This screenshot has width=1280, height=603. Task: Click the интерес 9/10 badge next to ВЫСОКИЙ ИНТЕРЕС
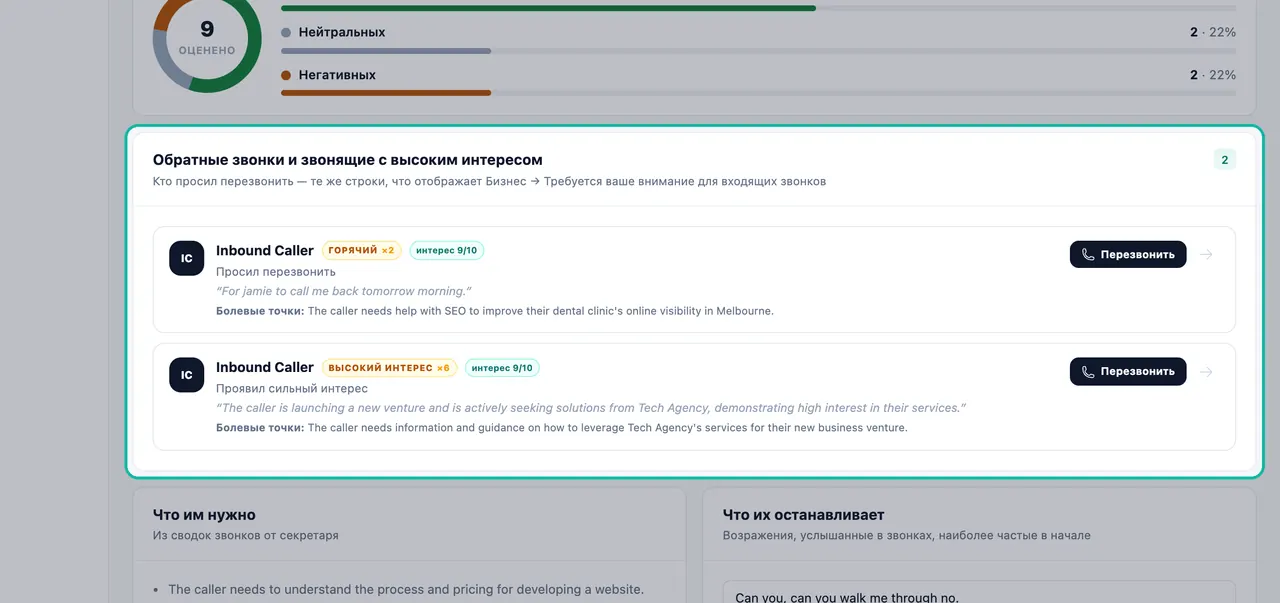[502, 368]
